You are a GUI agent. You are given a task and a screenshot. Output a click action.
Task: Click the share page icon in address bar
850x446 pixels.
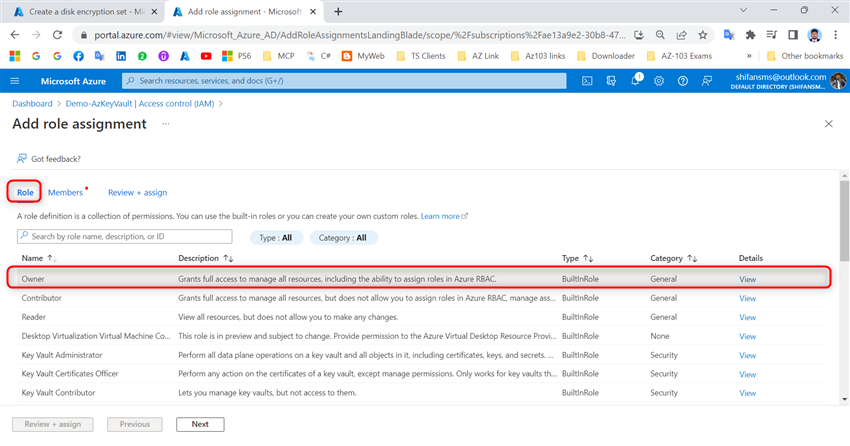pyautogui.click(x=681, y=35)
